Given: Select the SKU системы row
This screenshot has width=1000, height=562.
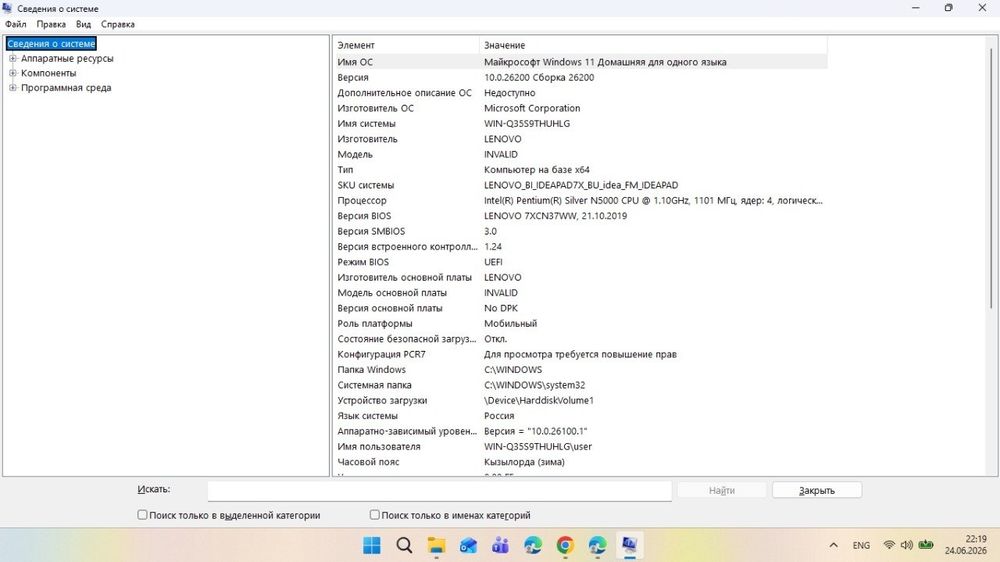Looking at the screenshot, I should click(x=580, y=185).
